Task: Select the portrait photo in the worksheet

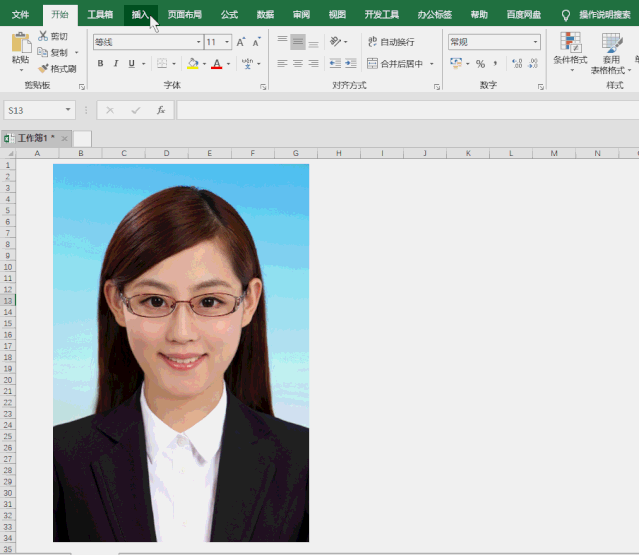Action: [181, 352]
